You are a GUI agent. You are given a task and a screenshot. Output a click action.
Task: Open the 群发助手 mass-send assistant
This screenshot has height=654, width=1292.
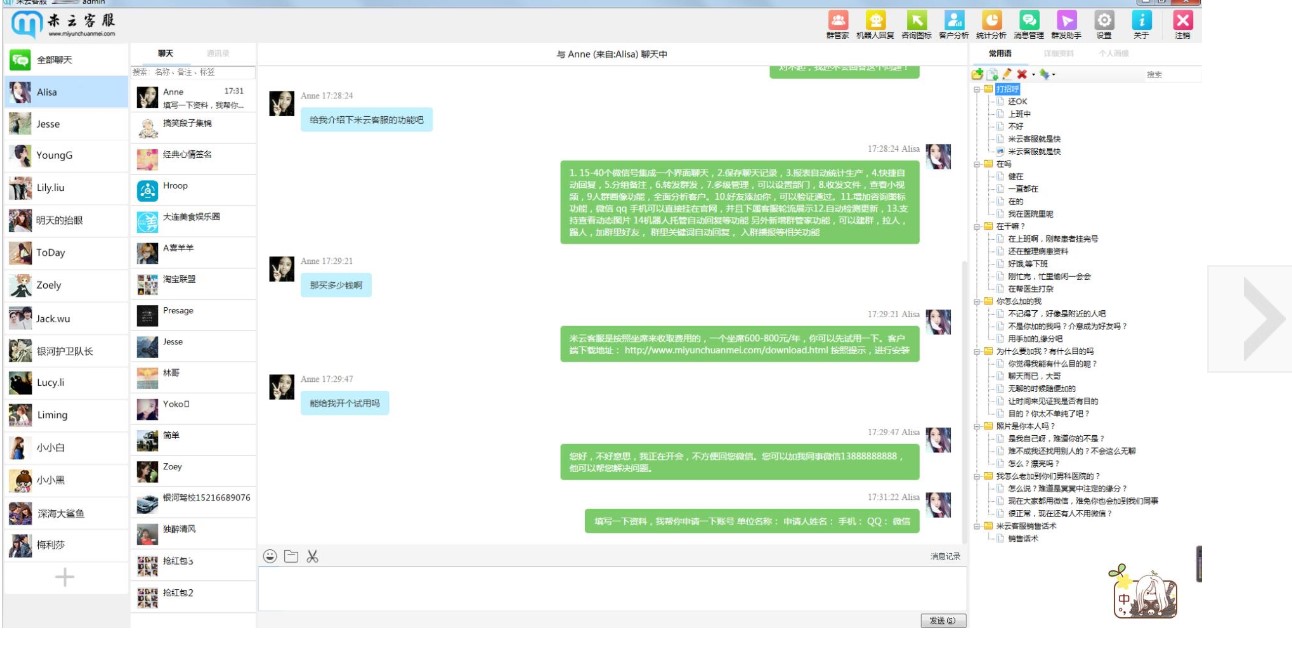point(1067,24)
